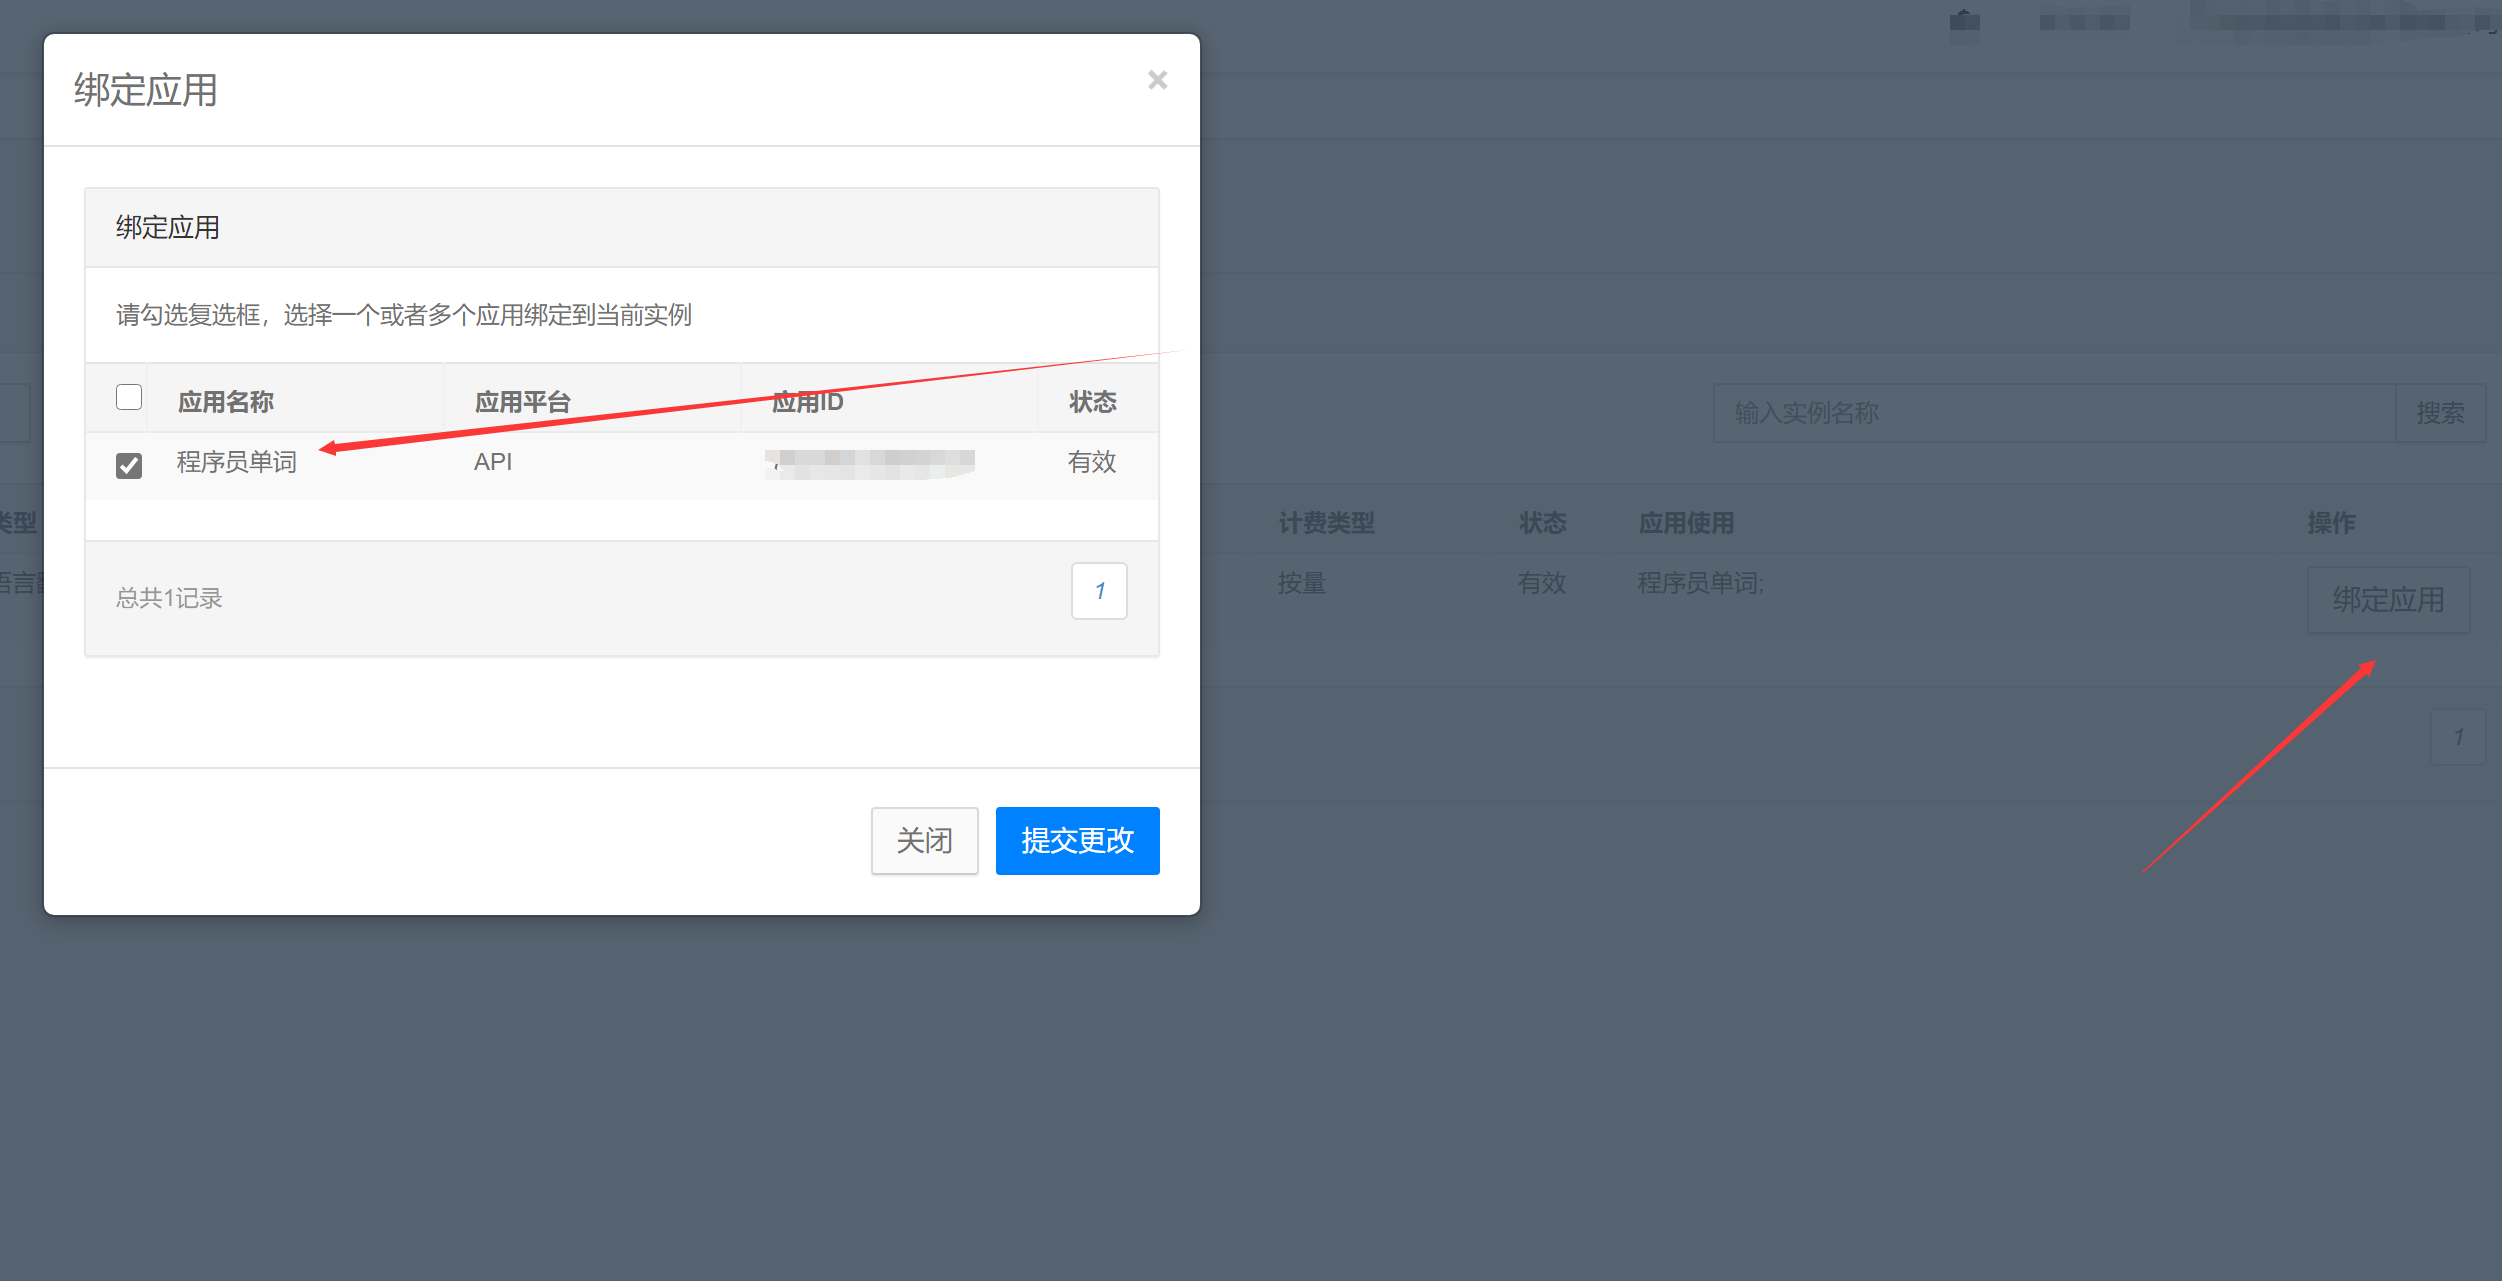Image resolution: width=2502 pixels, height=1281 pixels.
Task: Click the 状态 column header in dialog
Action: pos(1092,400)
